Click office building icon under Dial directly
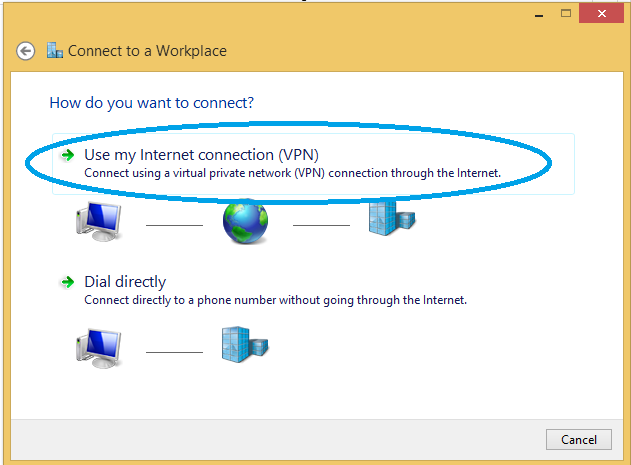 [245, 345]
